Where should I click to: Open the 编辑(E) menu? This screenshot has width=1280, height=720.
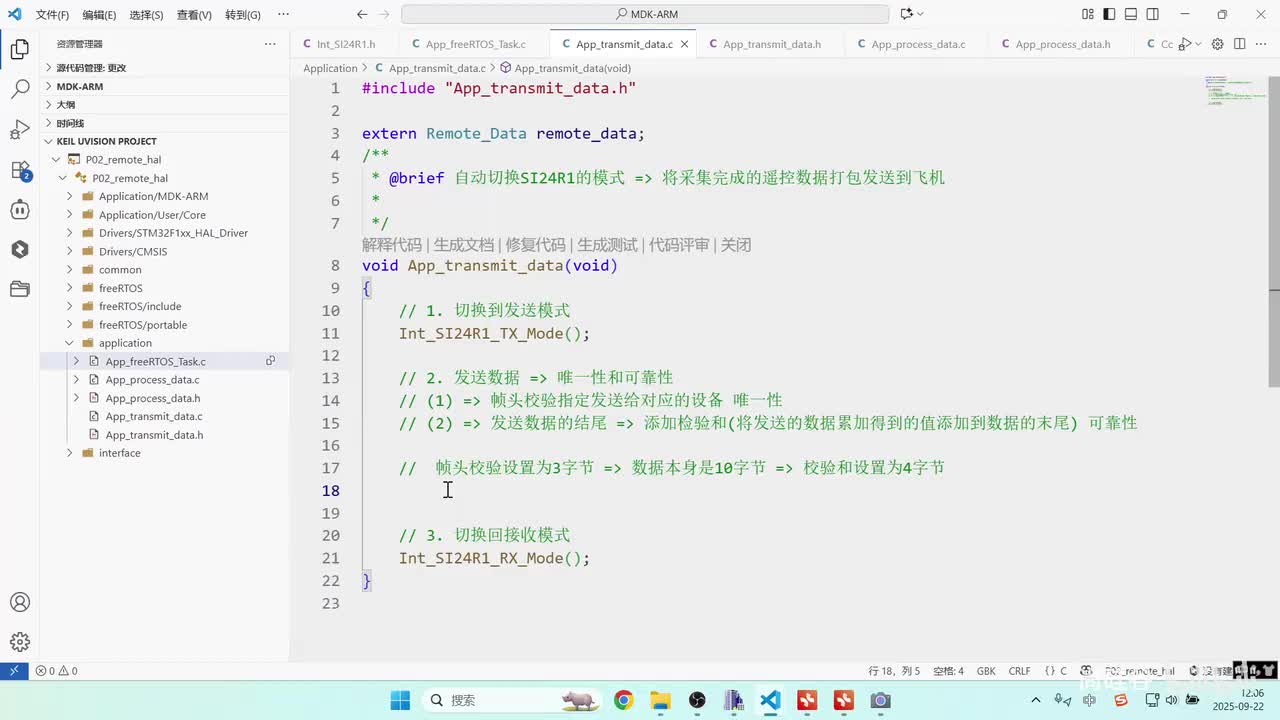[x=99, y=15]
